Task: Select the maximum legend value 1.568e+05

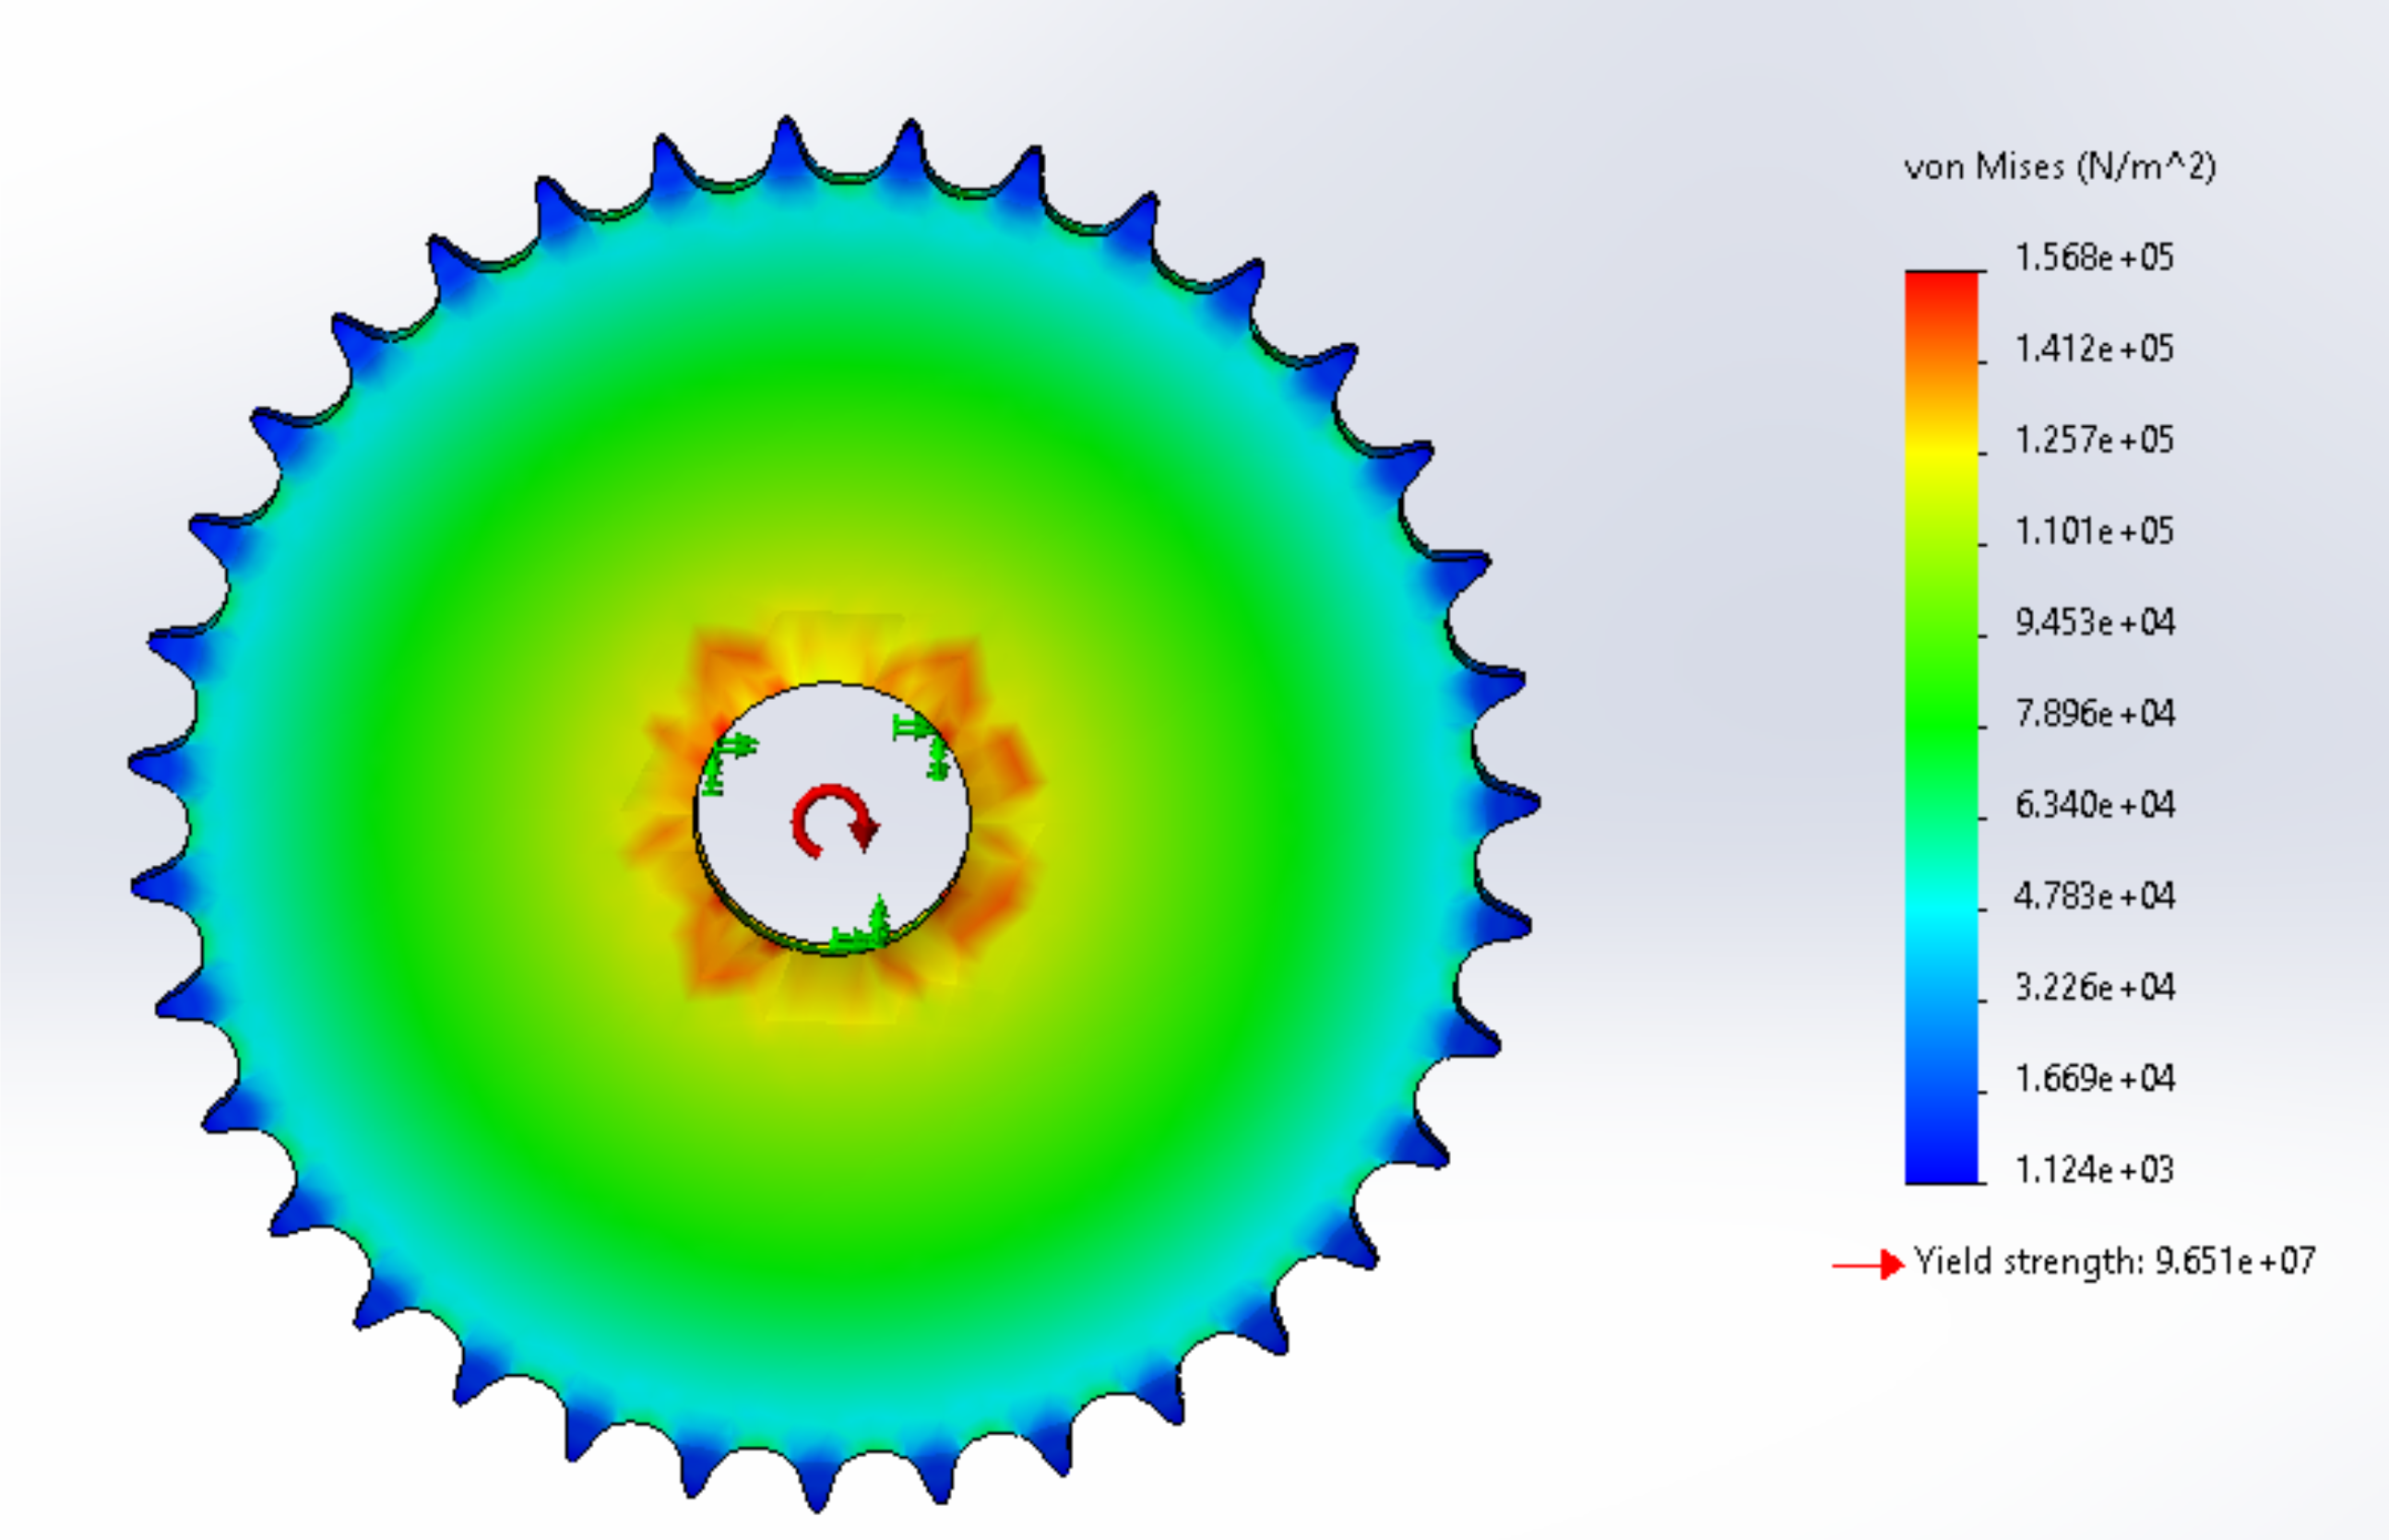Action: point(2094,258)
